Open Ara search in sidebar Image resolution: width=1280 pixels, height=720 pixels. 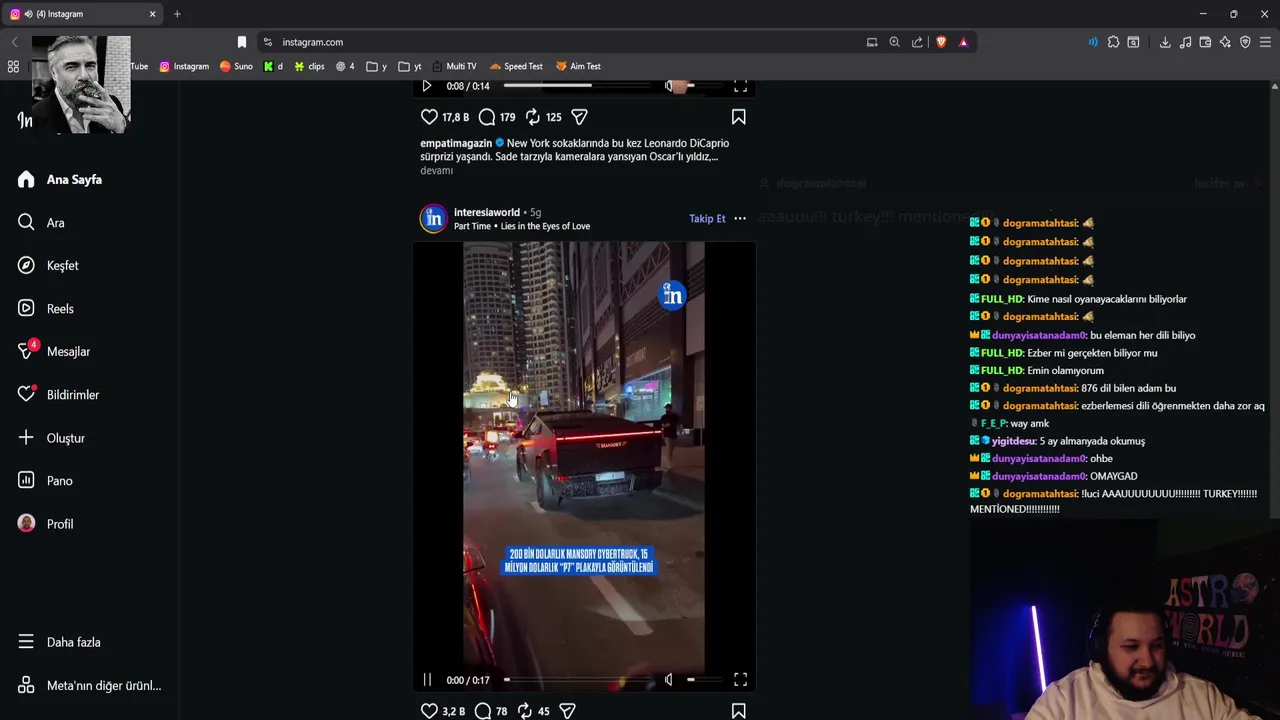(41, 223)
